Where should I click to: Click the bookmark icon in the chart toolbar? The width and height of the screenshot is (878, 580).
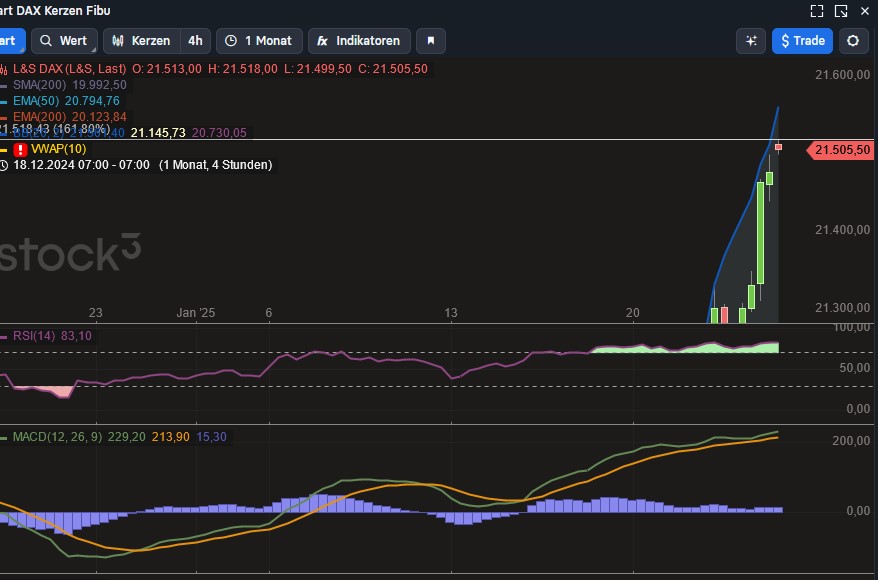(431, 41)
